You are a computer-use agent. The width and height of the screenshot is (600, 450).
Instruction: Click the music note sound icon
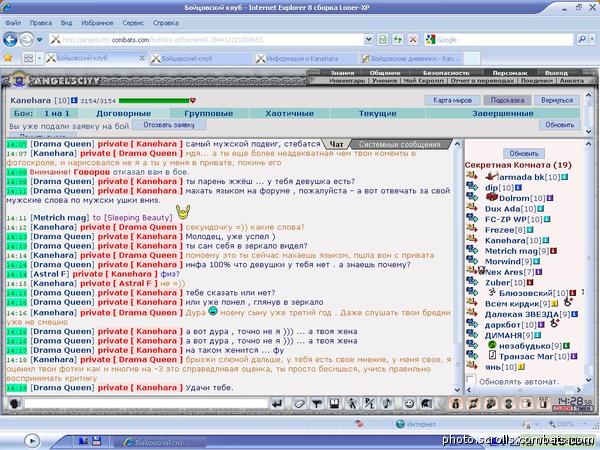pyautogui.click(x=387, y=404)
